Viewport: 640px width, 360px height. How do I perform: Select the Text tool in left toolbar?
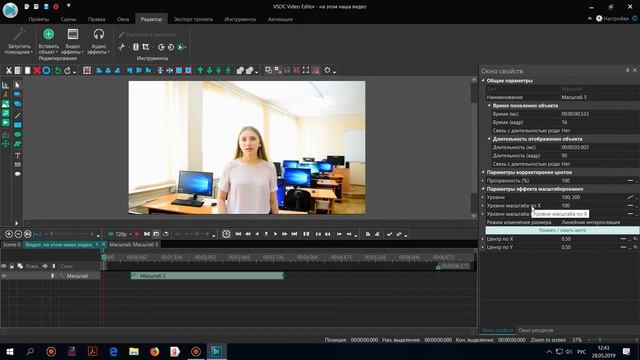click(x=18, y=156)
